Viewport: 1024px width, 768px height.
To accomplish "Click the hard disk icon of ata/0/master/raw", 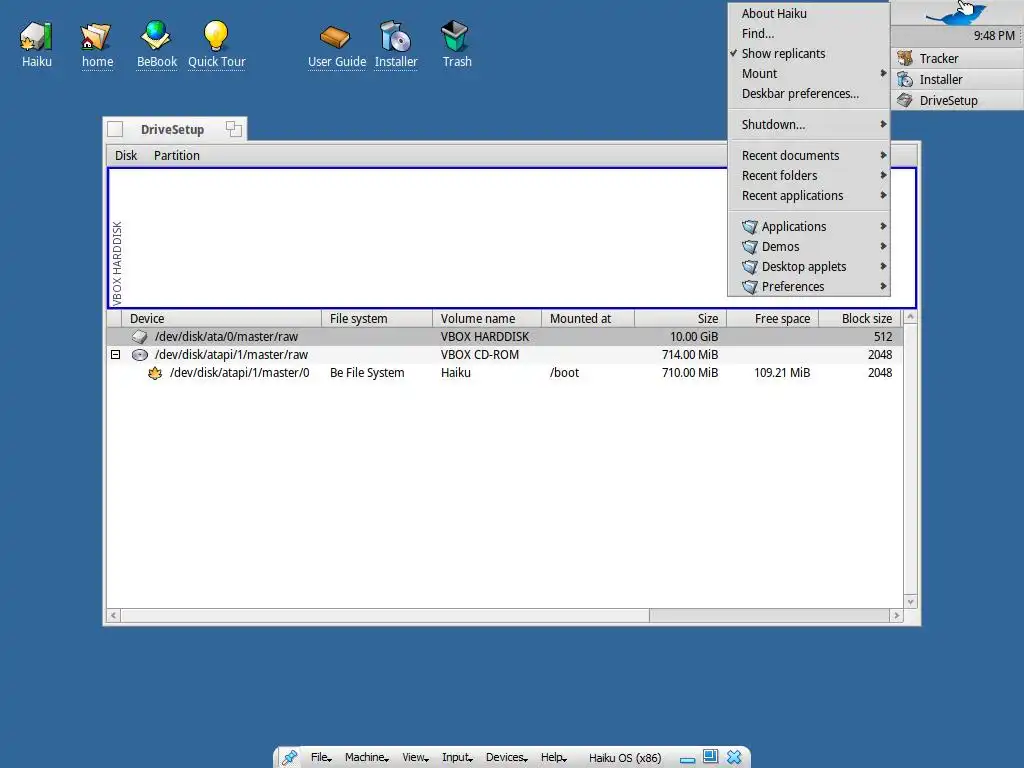I will 140,336.
